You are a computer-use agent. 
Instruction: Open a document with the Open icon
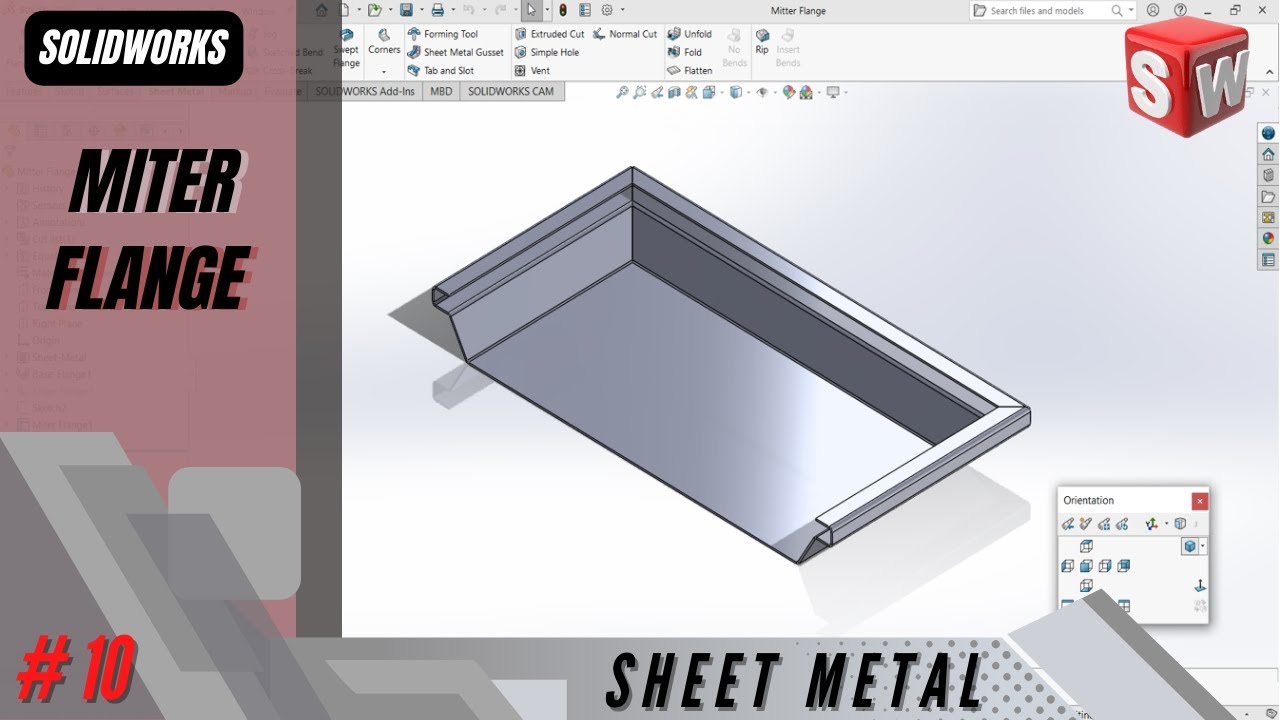tap(374, 10)
